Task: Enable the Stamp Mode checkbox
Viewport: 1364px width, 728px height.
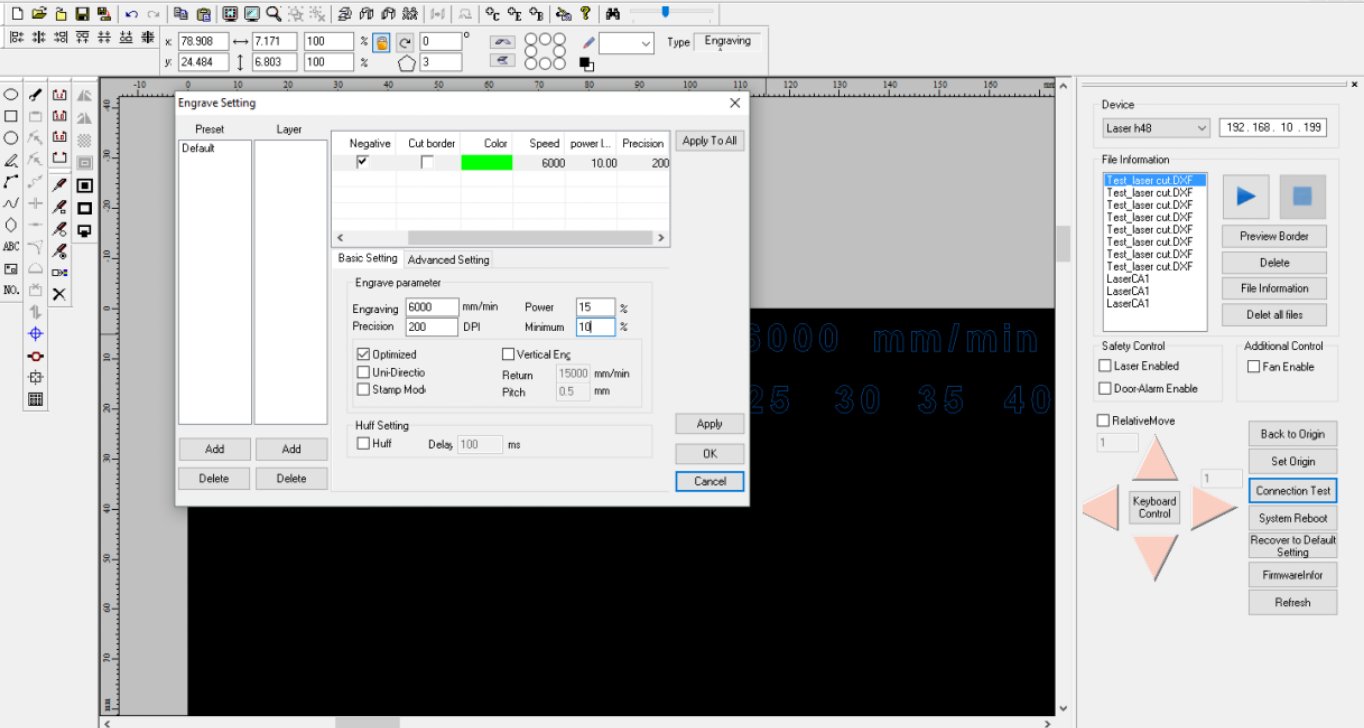Action: tap(363, 389)
